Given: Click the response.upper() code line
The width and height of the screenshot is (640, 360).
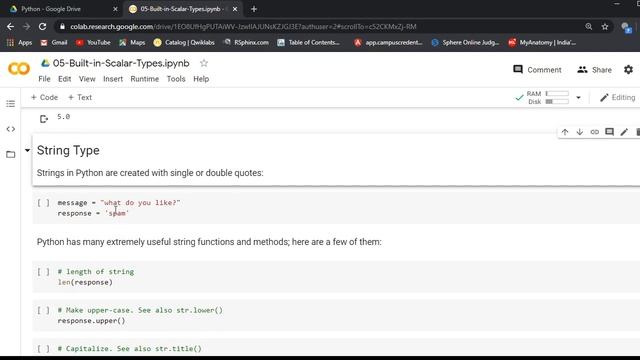Looking at the screenshot, I should tap(91, 320).
